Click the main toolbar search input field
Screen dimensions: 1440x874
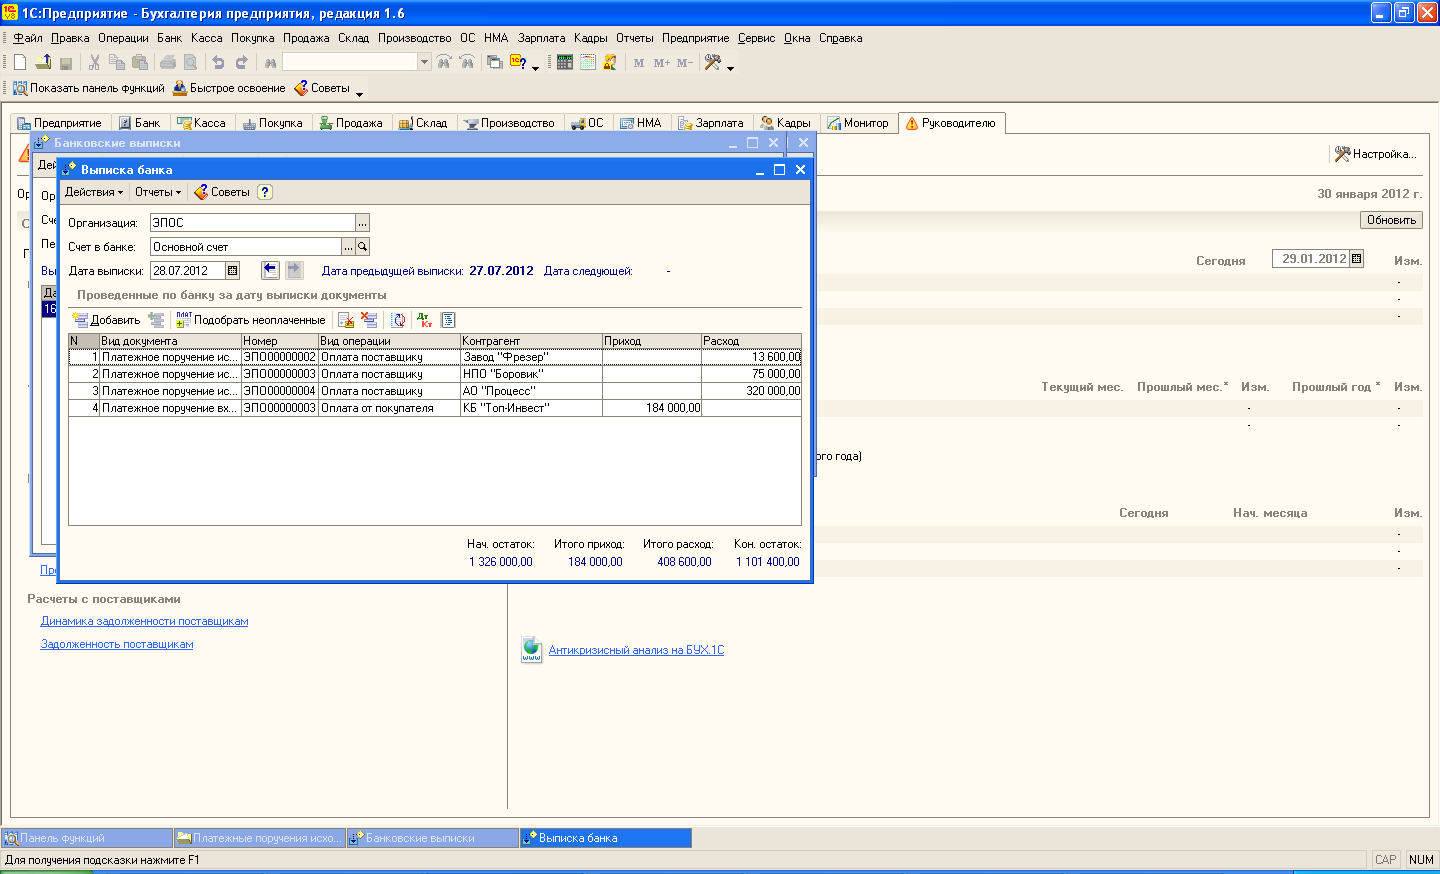click(350, 62)
